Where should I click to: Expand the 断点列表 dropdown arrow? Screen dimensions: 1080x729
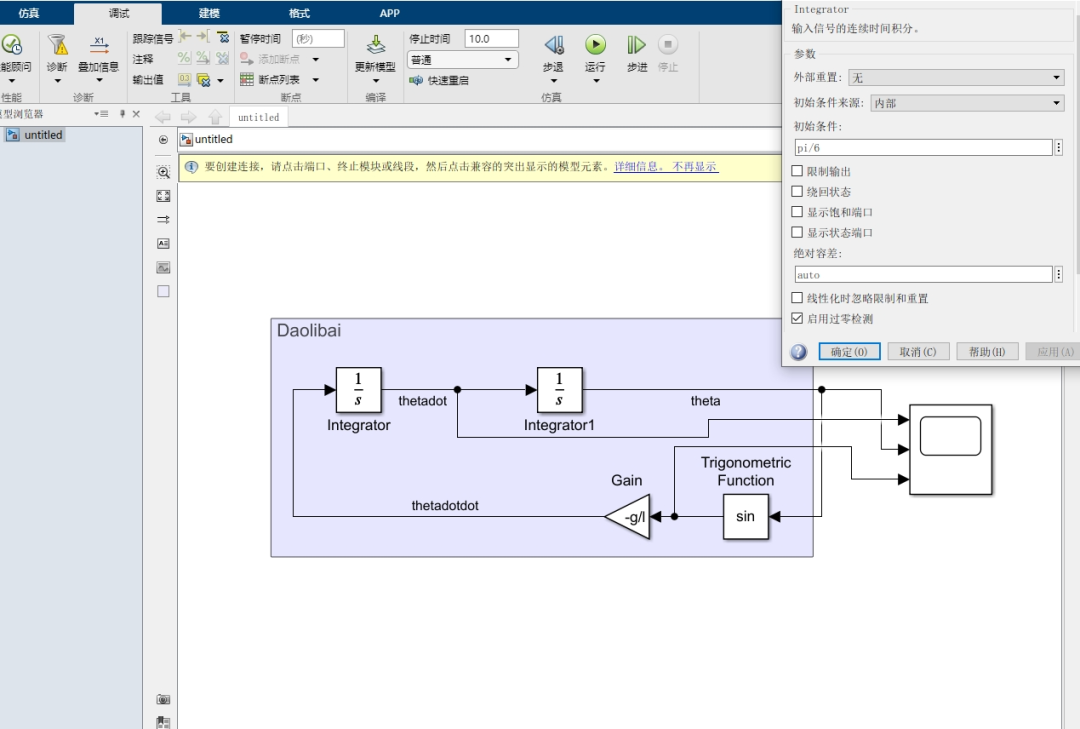tap(315, 80)
